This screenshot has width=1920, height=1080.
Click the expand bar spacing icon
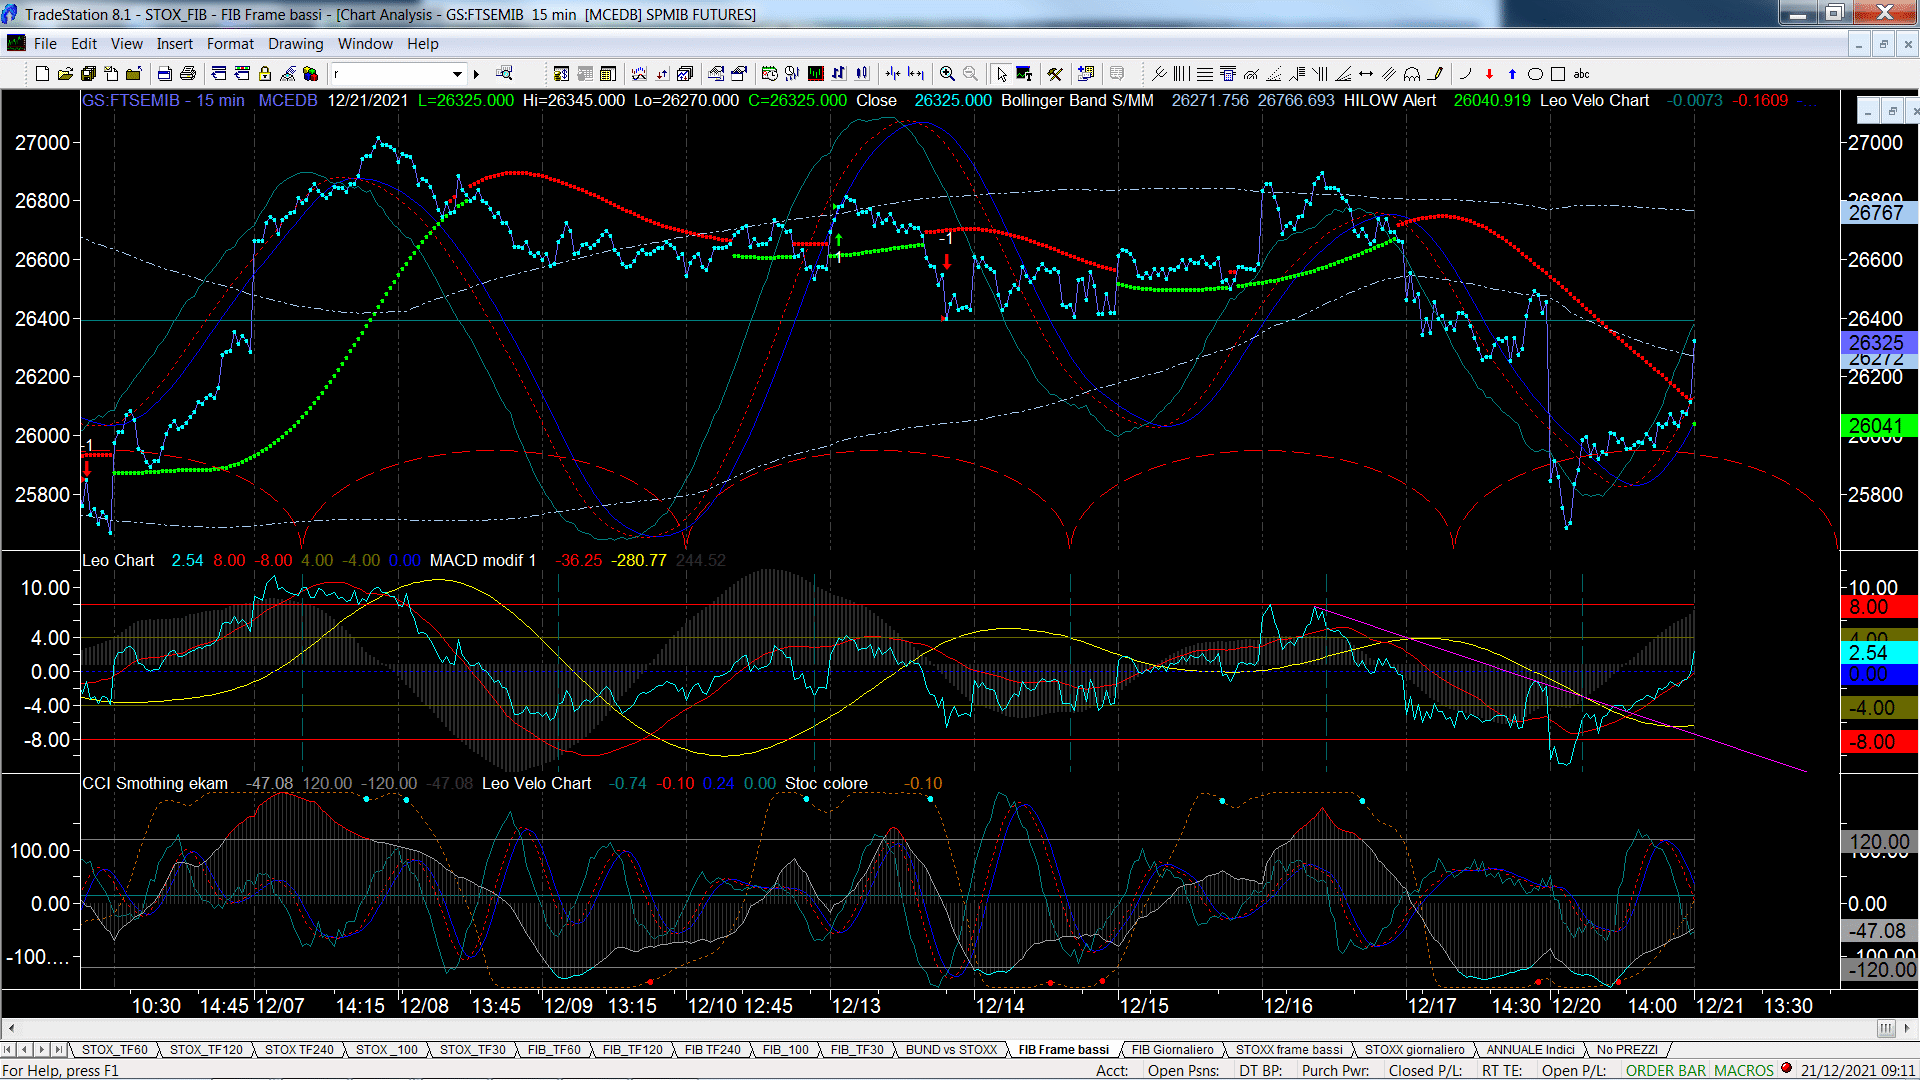(x=916, y=74)
